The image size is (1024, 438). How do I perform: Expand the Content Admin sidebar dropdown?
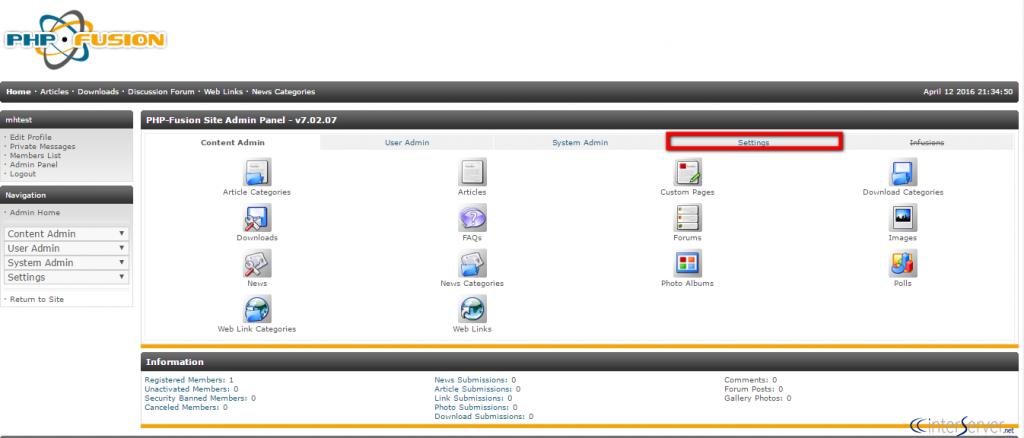point(66,234)
